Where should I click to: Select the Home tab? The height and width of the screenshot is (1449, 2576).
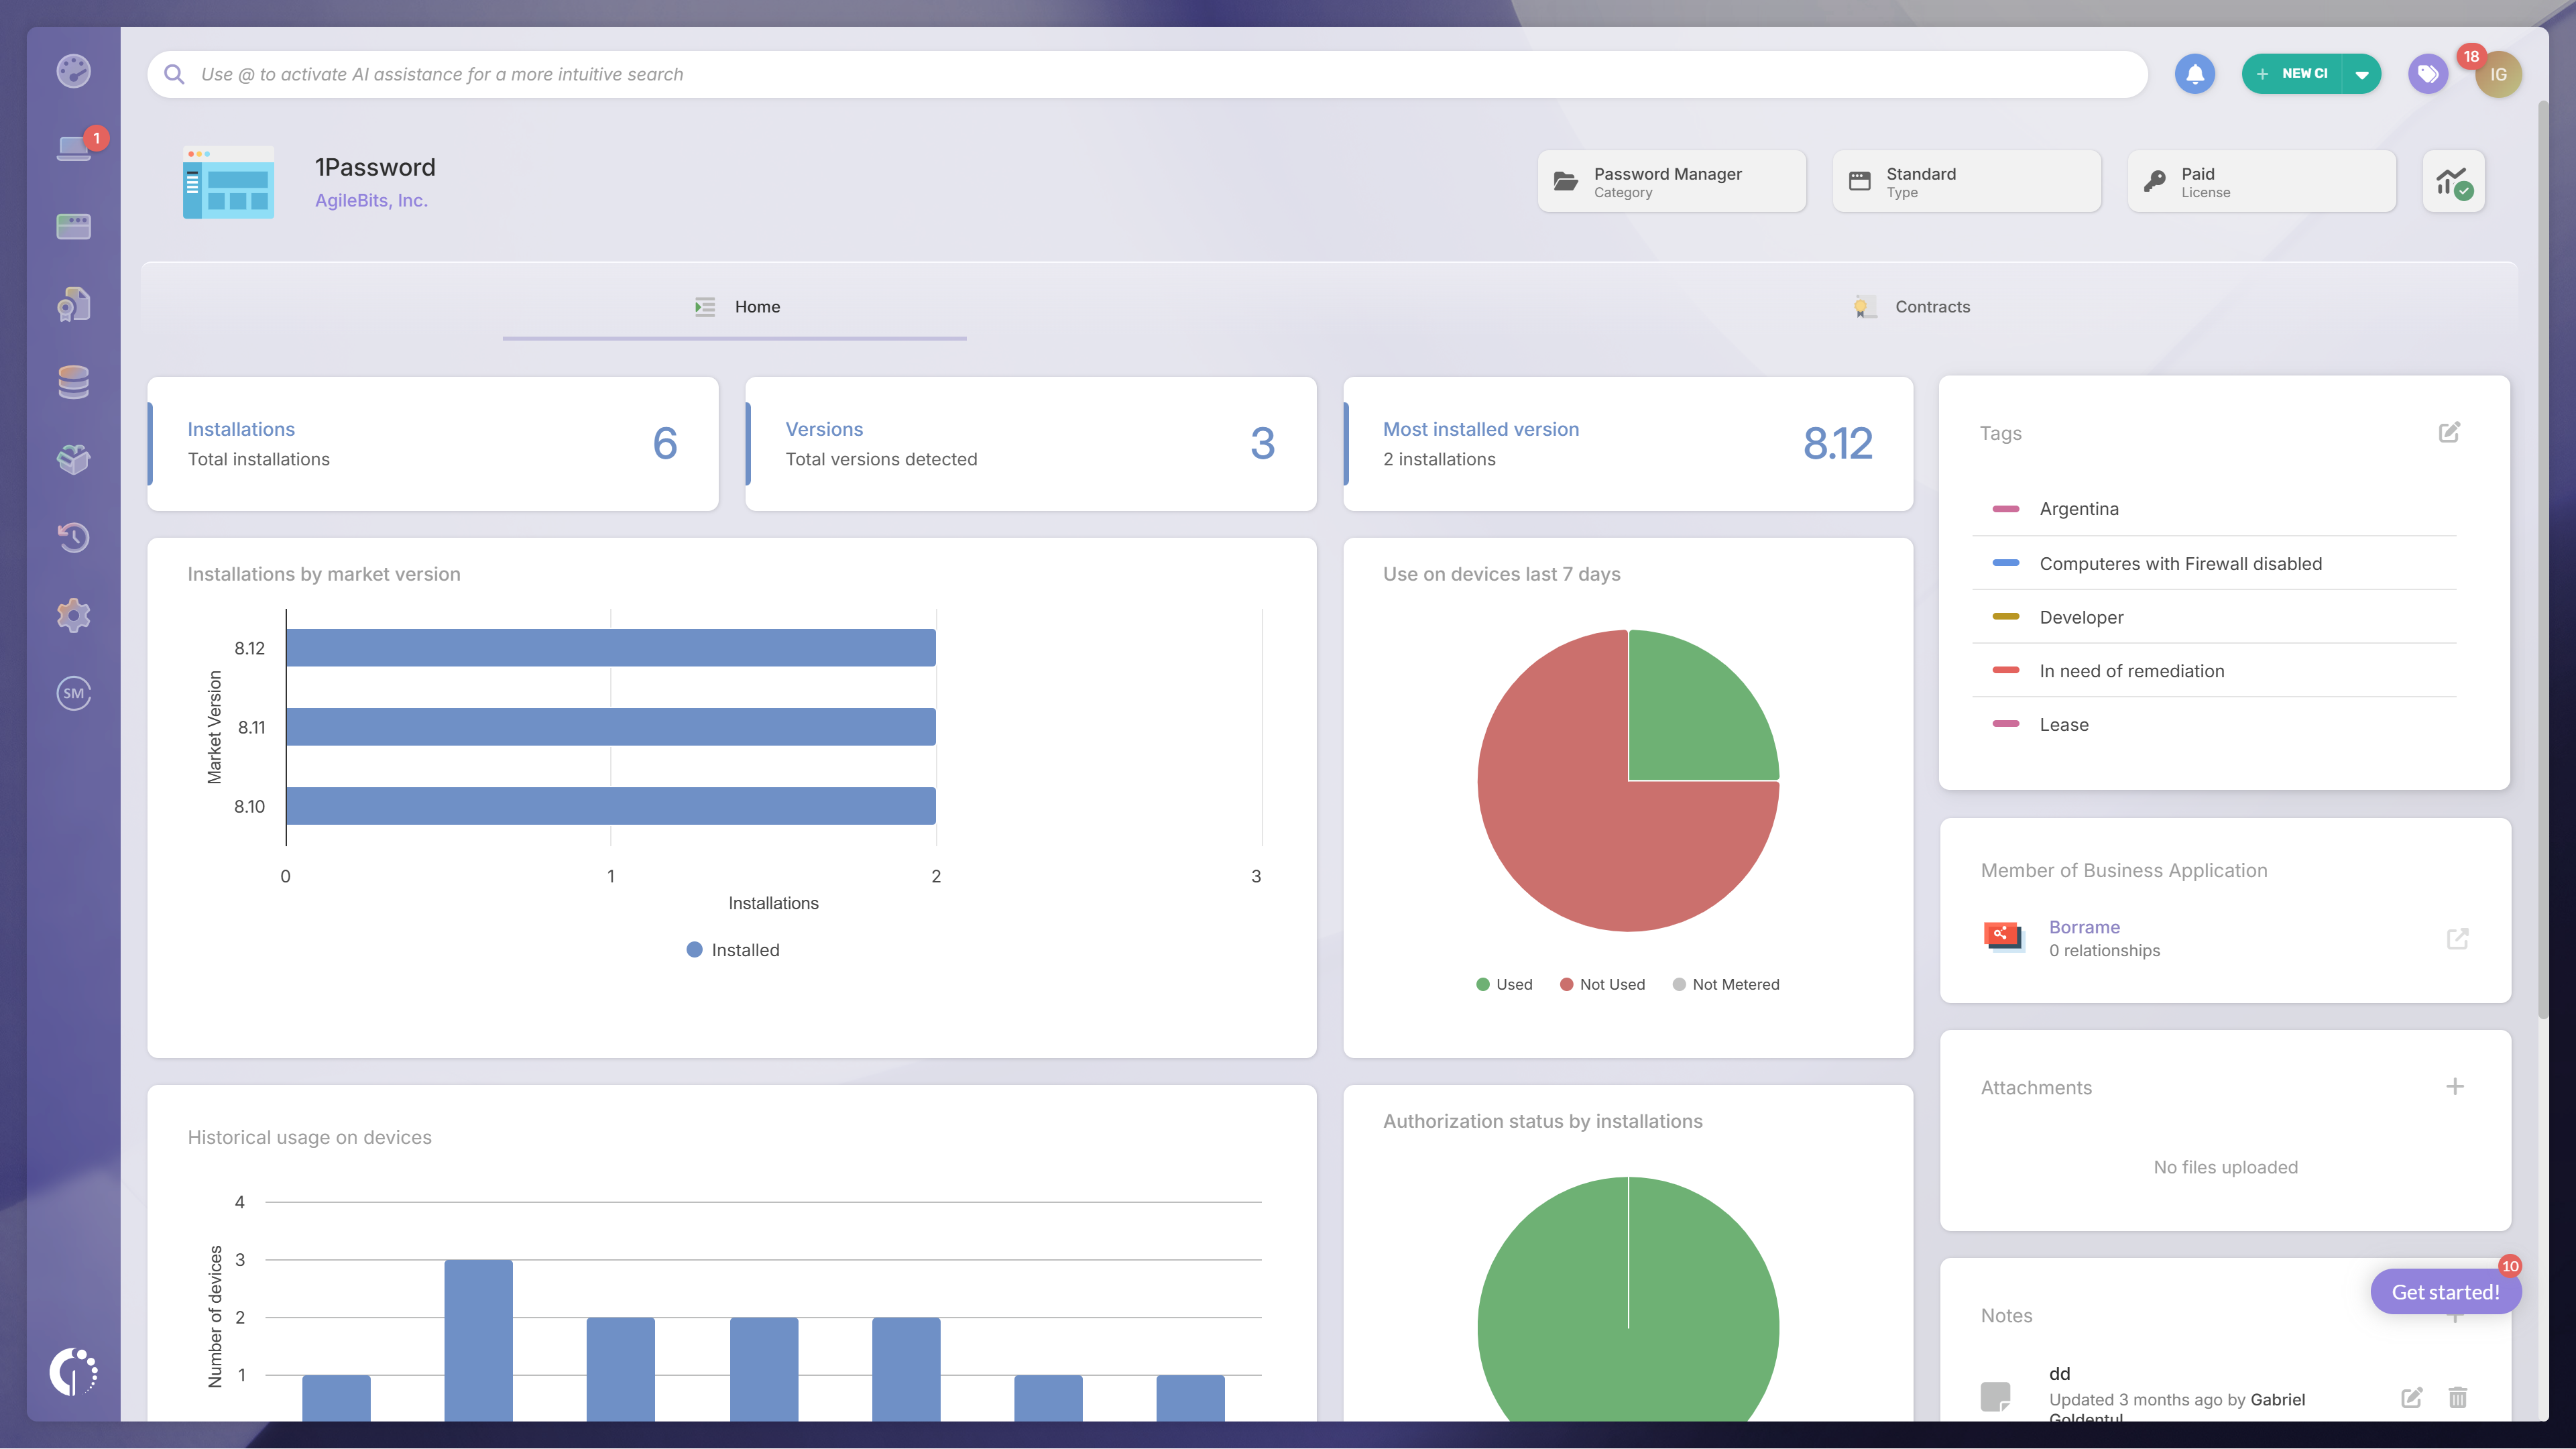coord(756,307)
